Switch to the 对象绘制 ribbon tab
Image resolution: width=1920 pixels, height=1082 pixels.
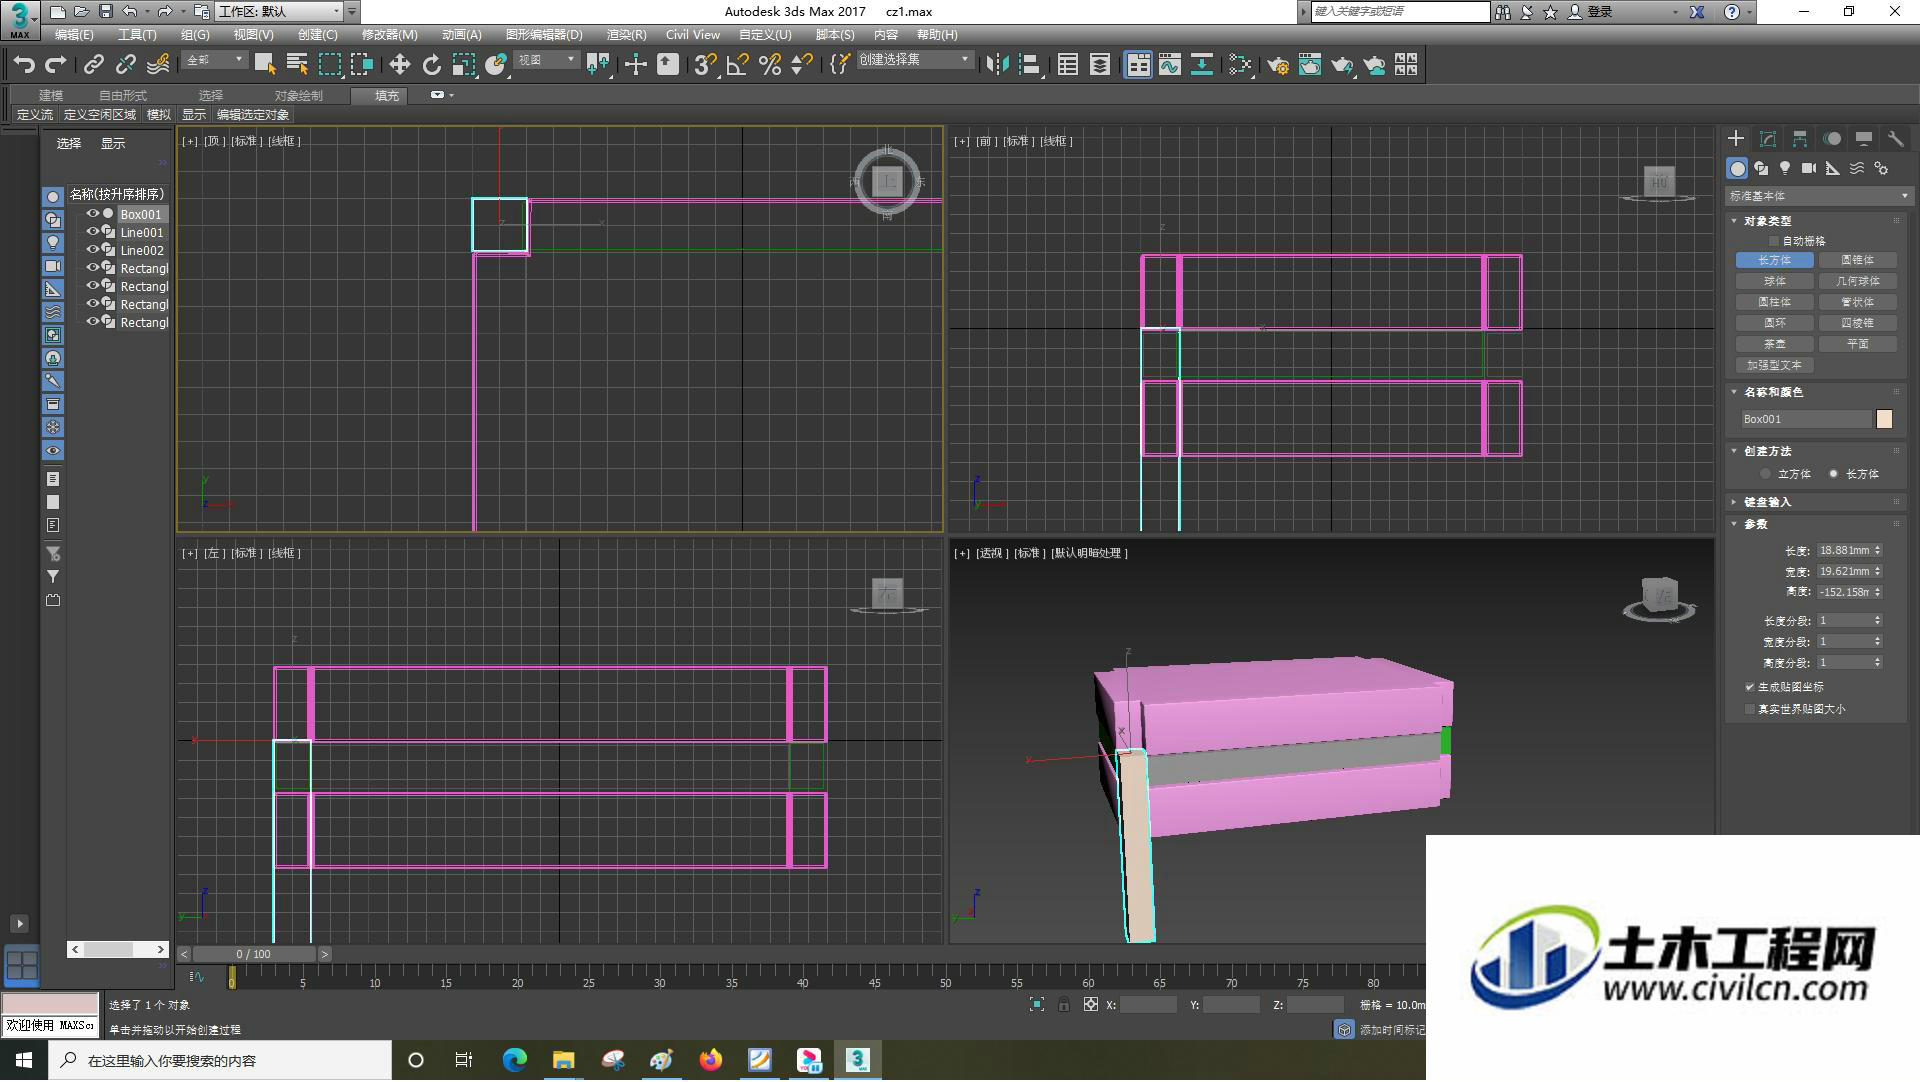299,95
